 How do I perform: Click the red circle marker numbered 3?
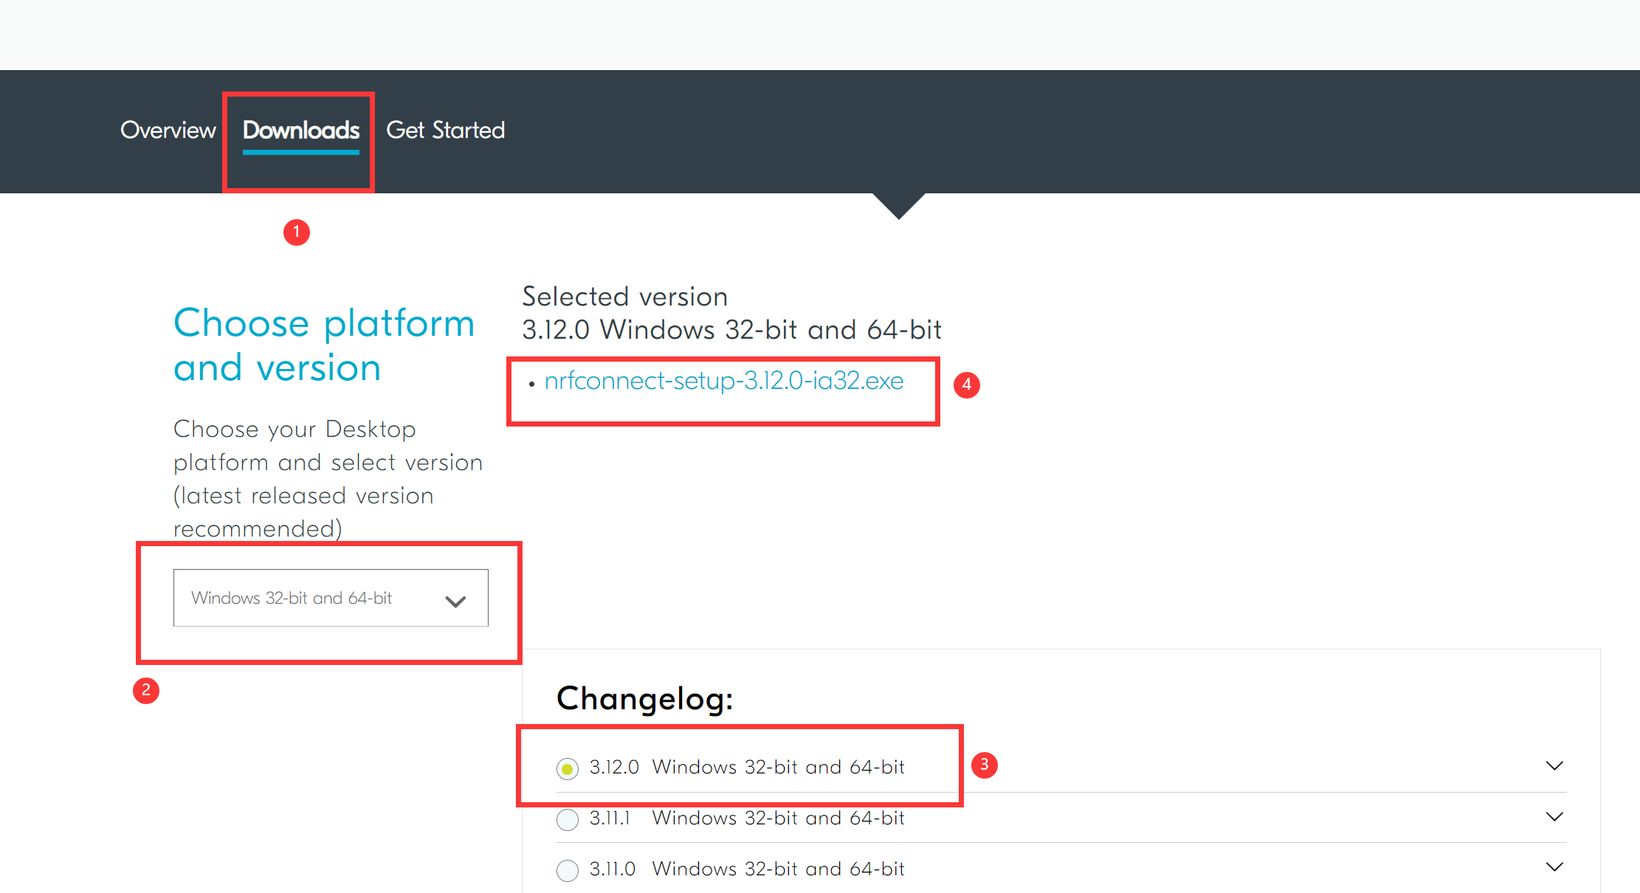pos(984,765)
